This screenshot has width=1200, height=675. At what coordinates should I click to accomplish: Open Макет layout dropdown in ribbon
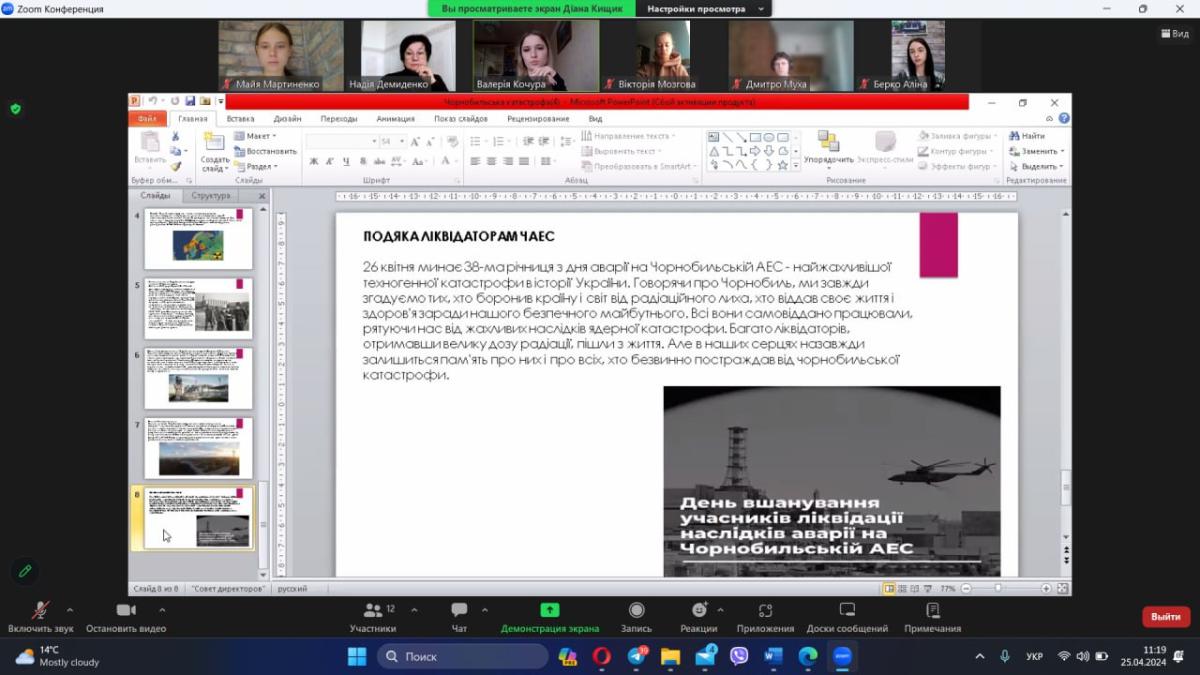point(257,136)
